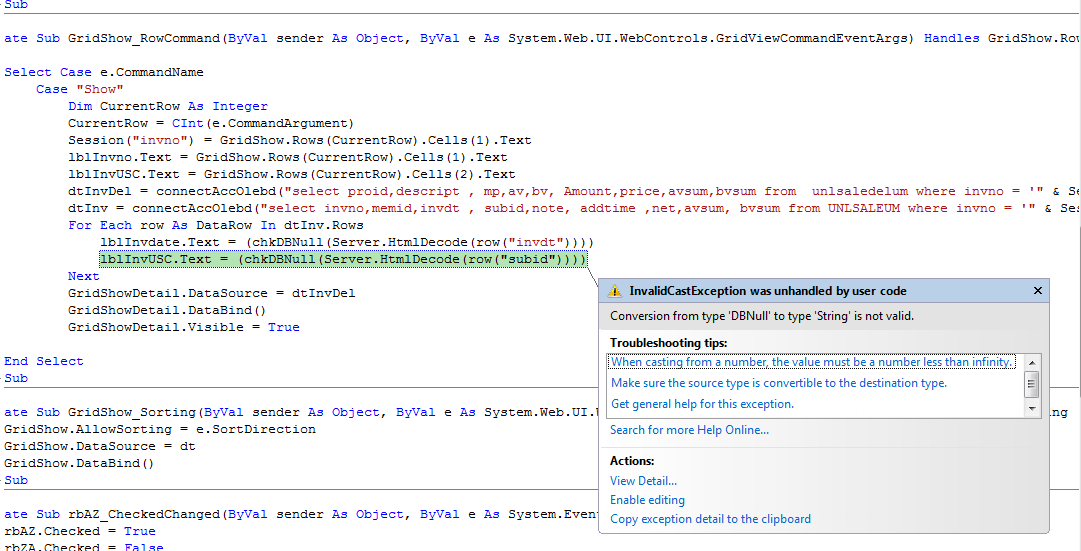Click 'Get general help for this exception'
Viewport: 1081px width, 551px height.
(703, 404)
